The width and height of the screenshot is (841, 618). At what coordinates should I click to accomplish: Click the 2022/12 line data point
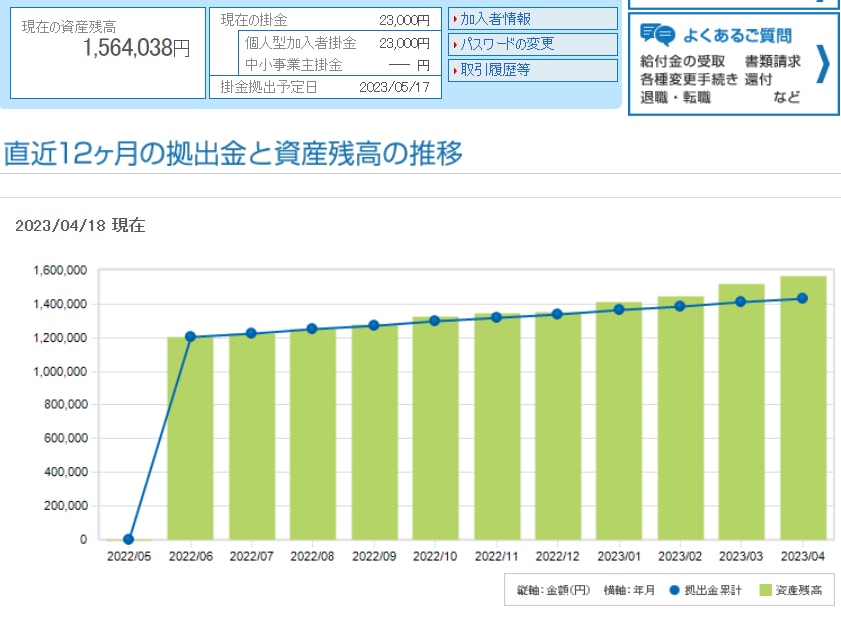pos(557,314)
